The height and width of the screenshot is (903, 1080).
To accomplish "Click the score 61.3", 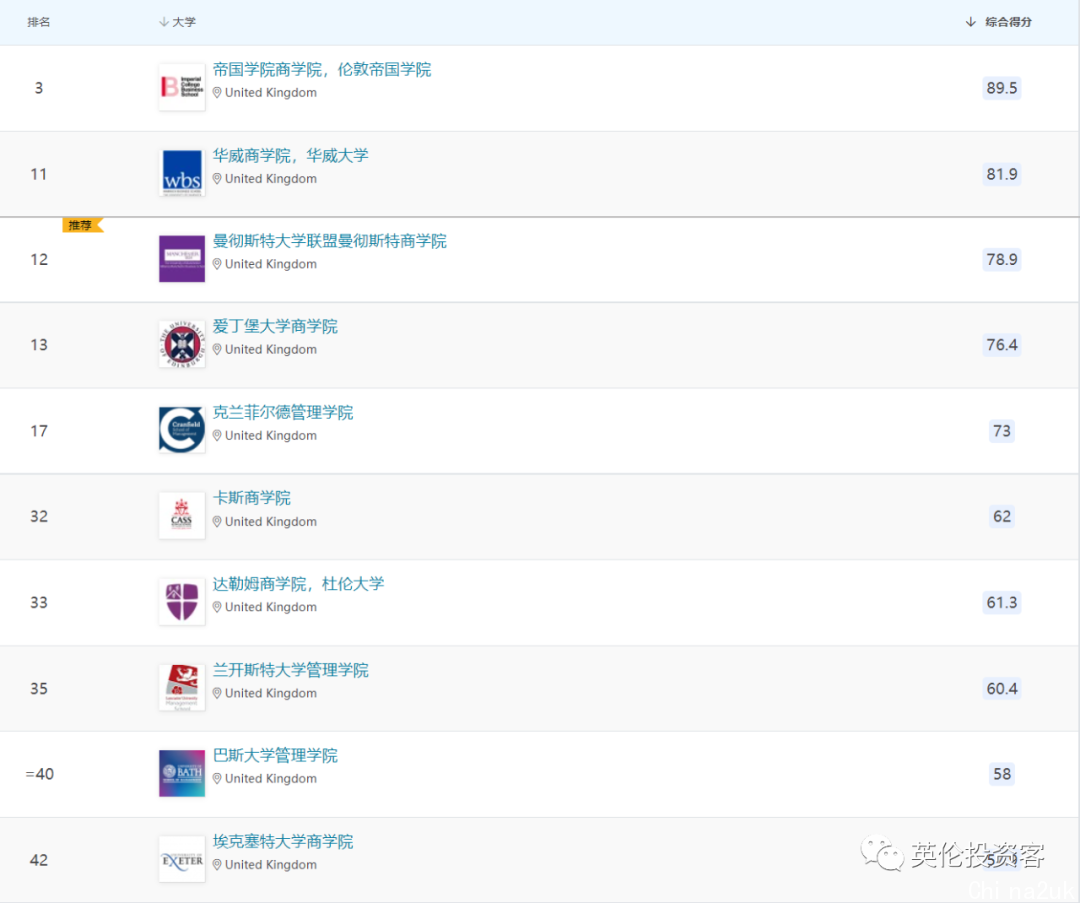I will [x=1001, y=603].
